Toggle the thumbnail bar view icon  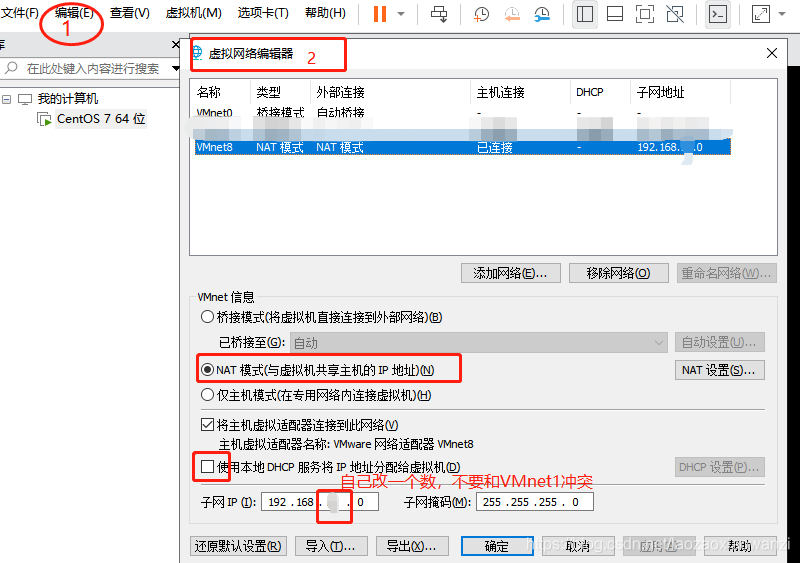[615, 14]
